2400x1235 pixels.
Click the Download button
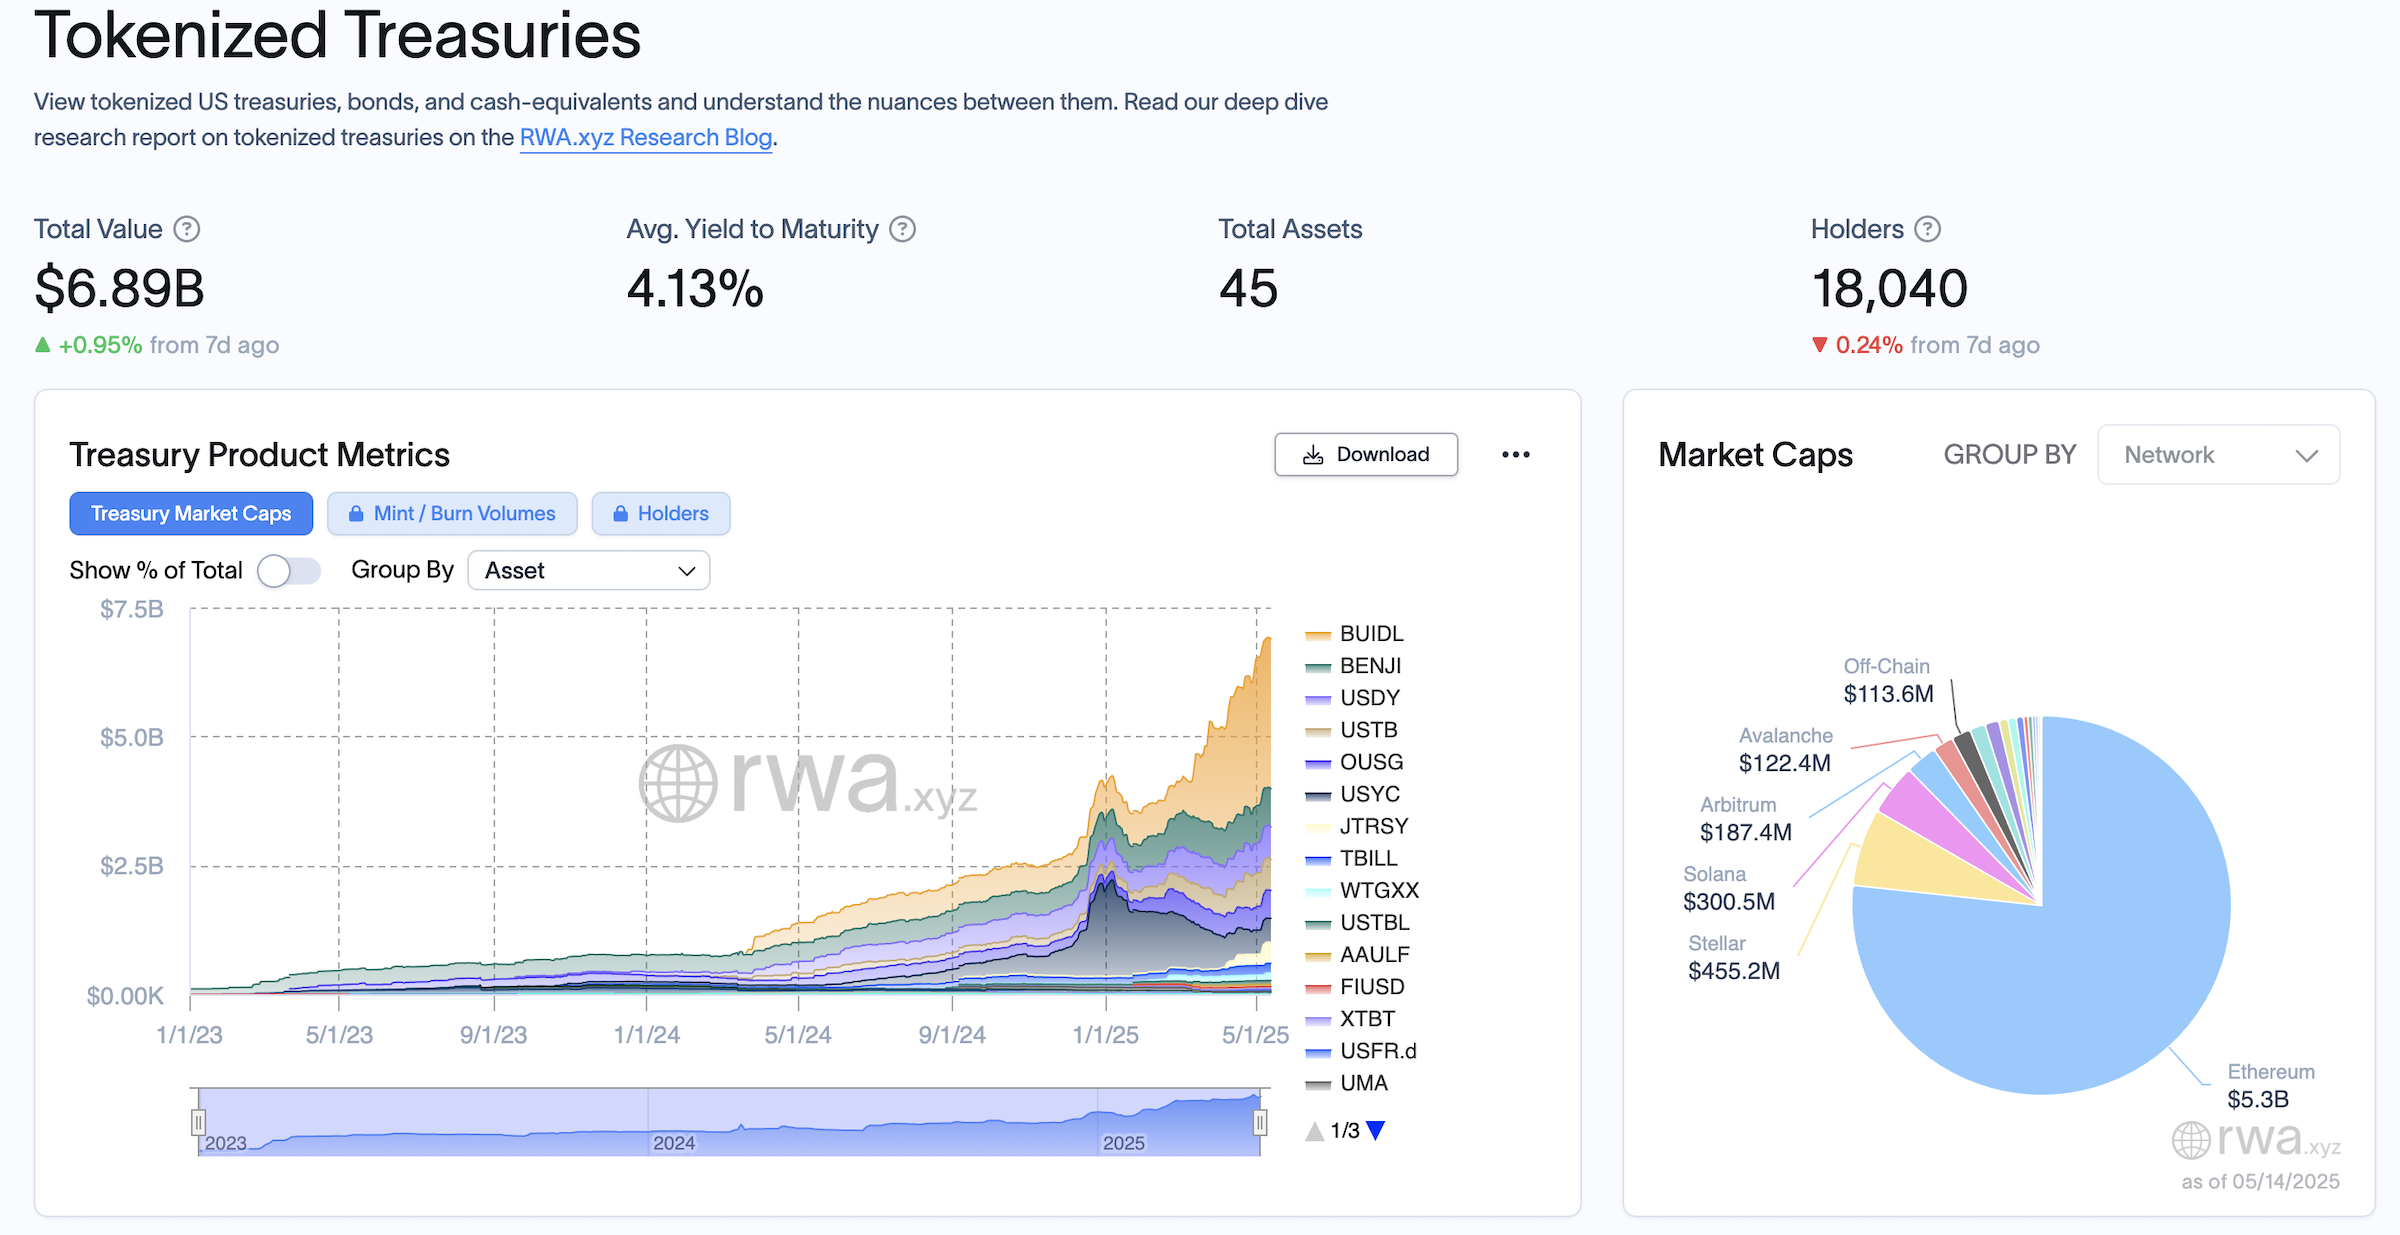pyautogui.click(x=1366, y=454)
